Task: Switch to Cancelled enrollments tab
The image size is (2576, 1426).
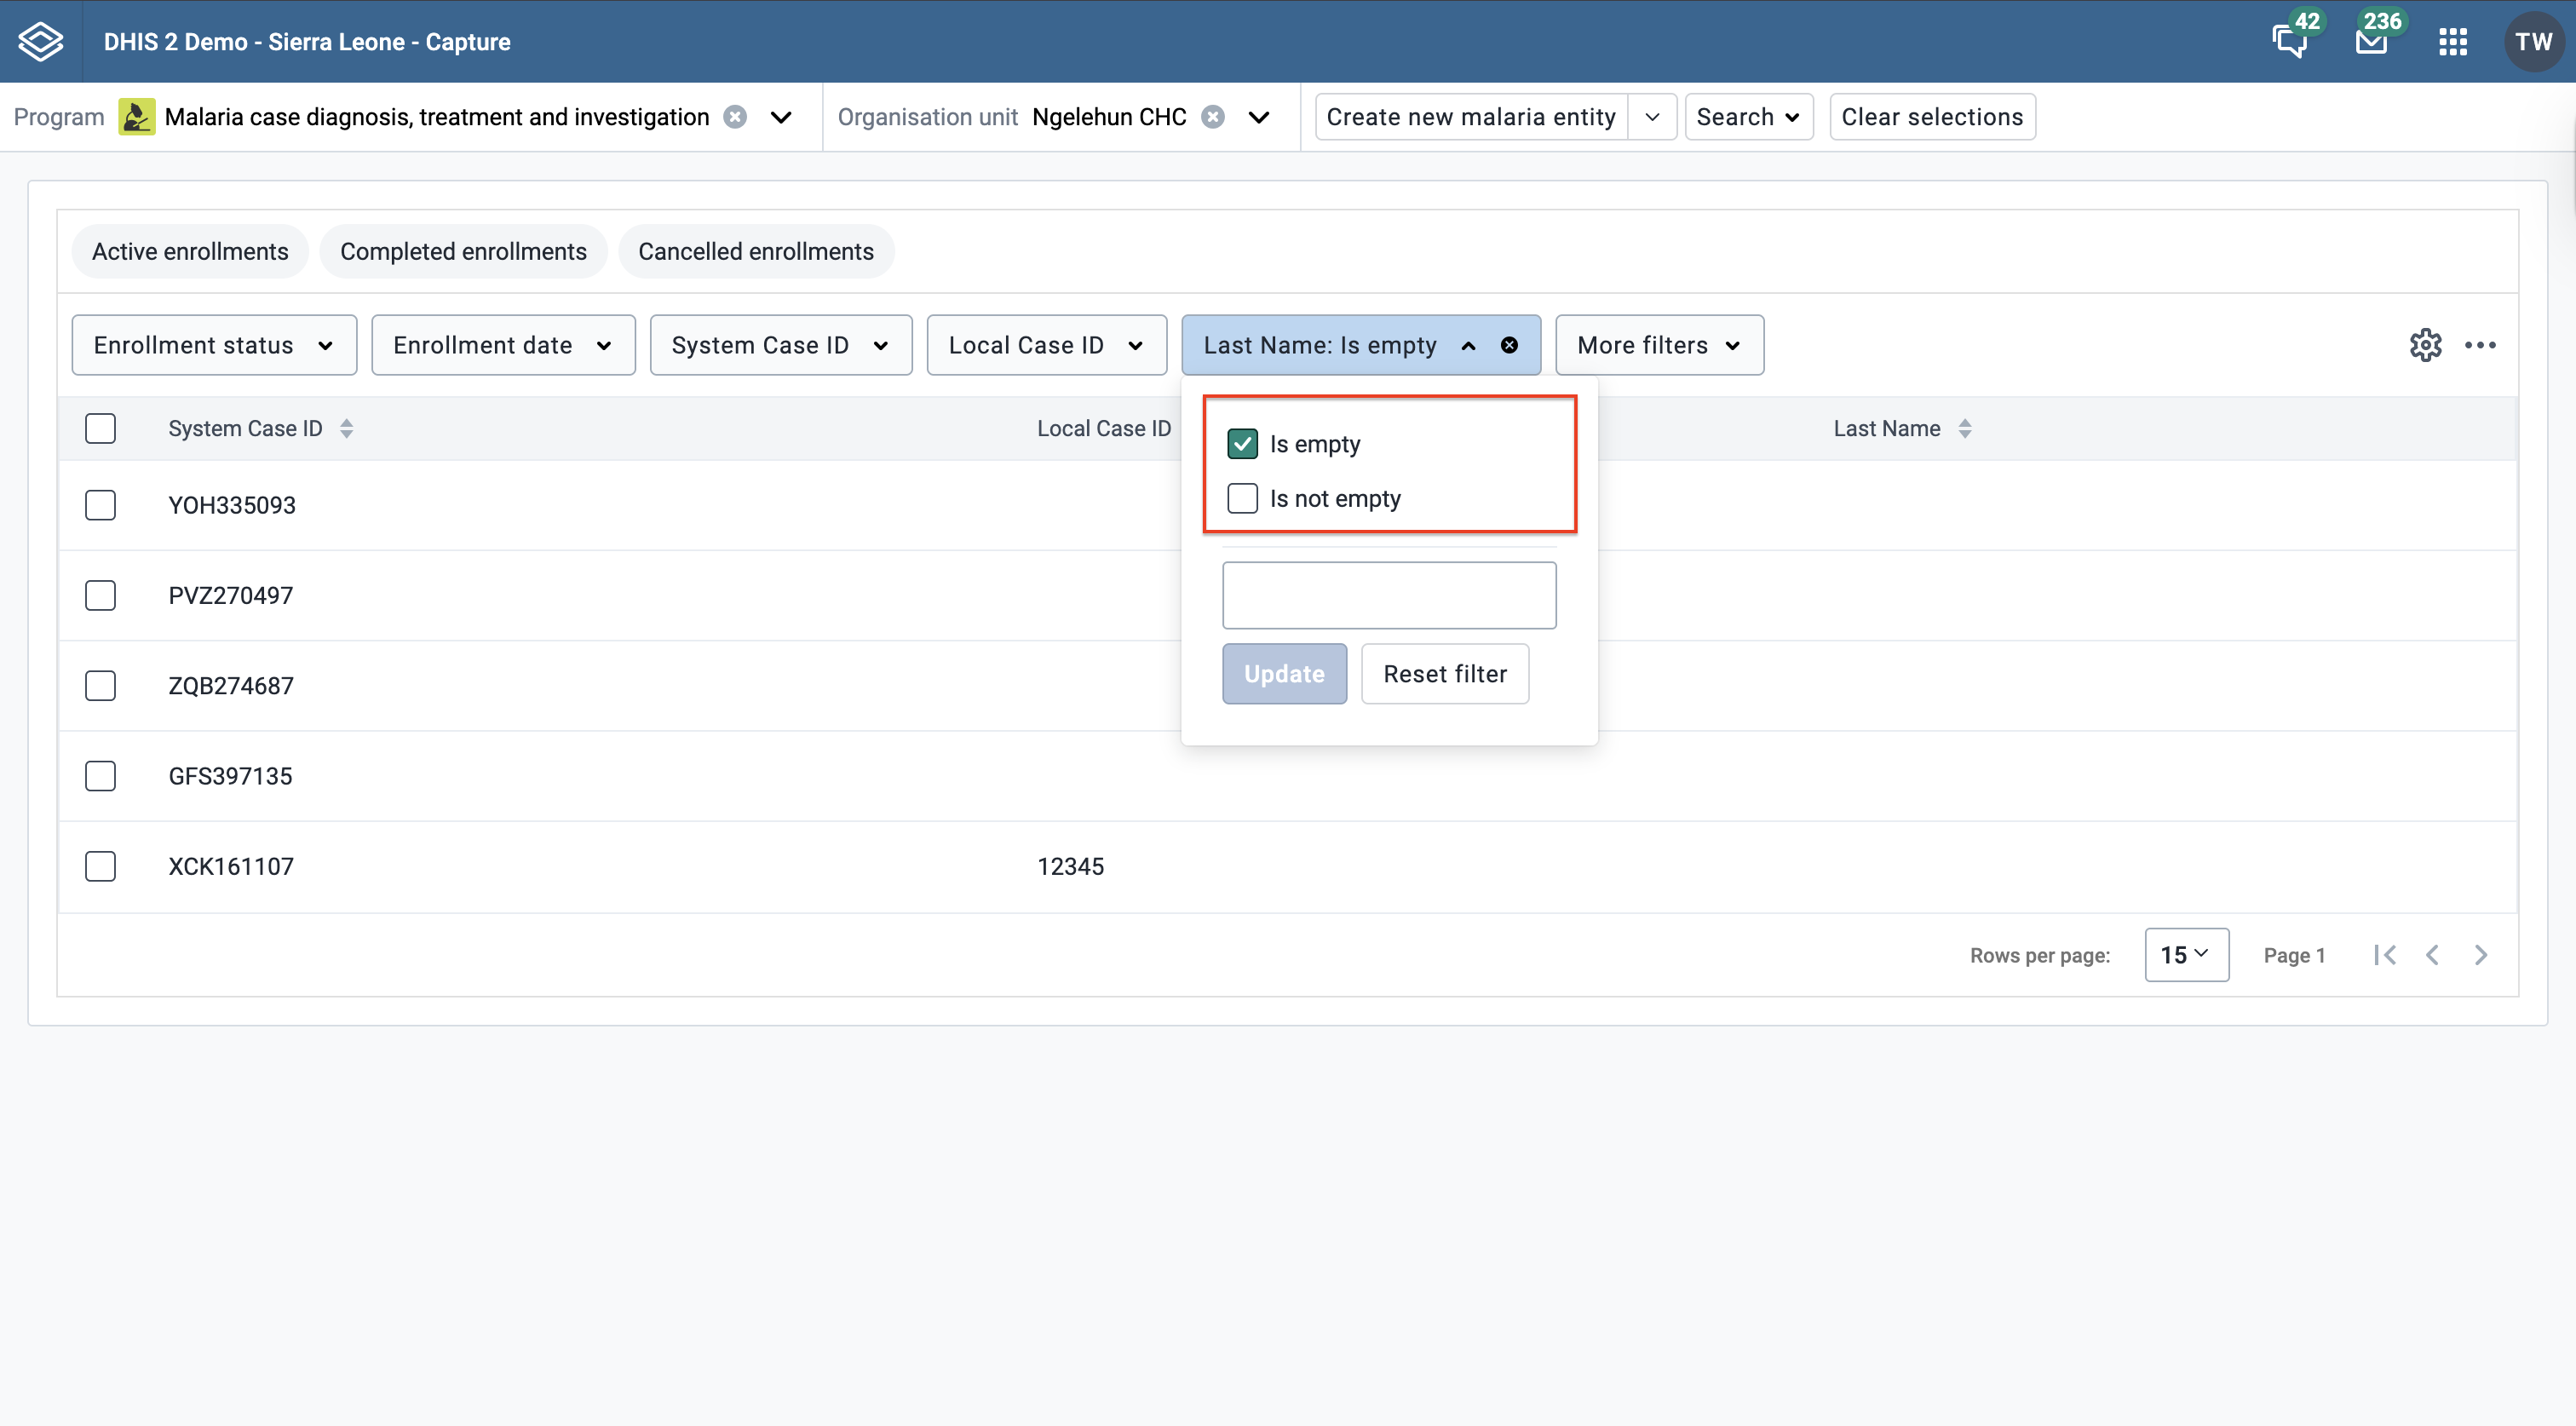Action: click(x=756, y=251)
